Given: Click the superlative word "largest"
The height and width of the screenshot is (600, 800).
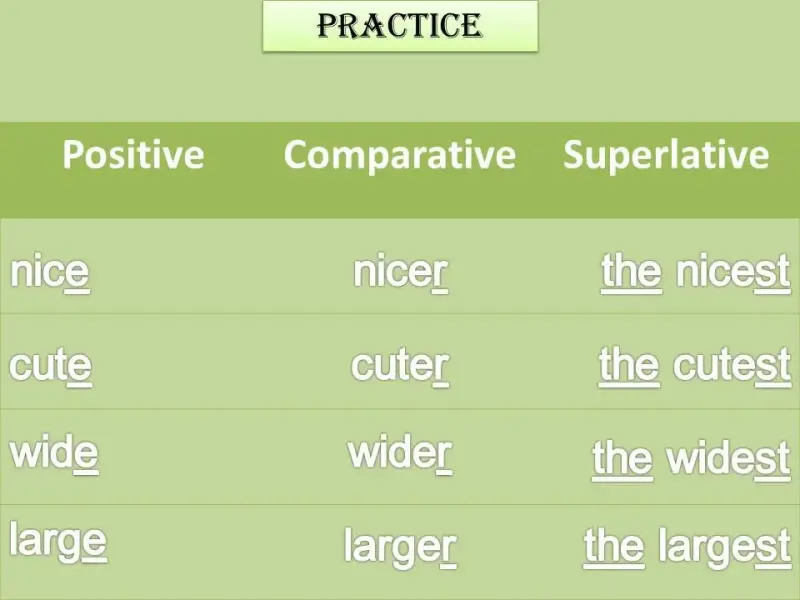Looking at the screenshot, I should point(724,547).
